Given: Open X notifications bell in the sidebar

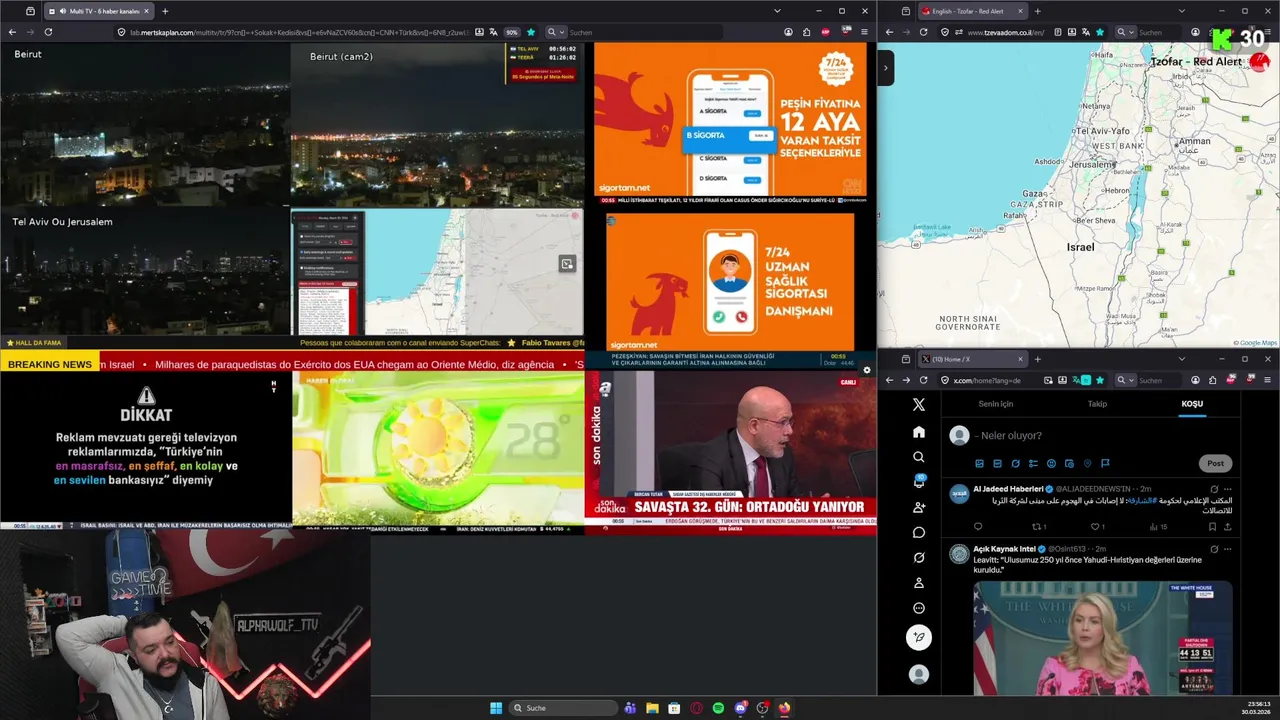Looking at the screenshot, I should pyautogui.click(x=919, y=482).
